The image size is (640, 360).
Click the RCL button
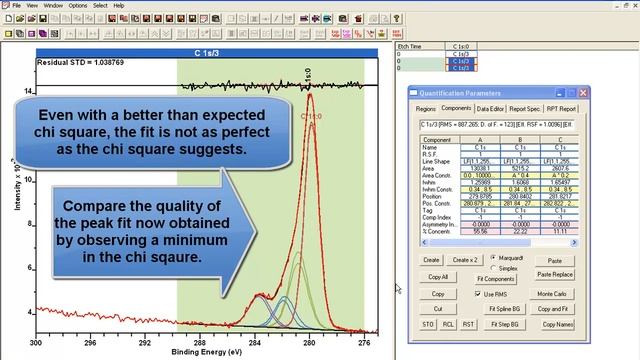click(448, 324)
